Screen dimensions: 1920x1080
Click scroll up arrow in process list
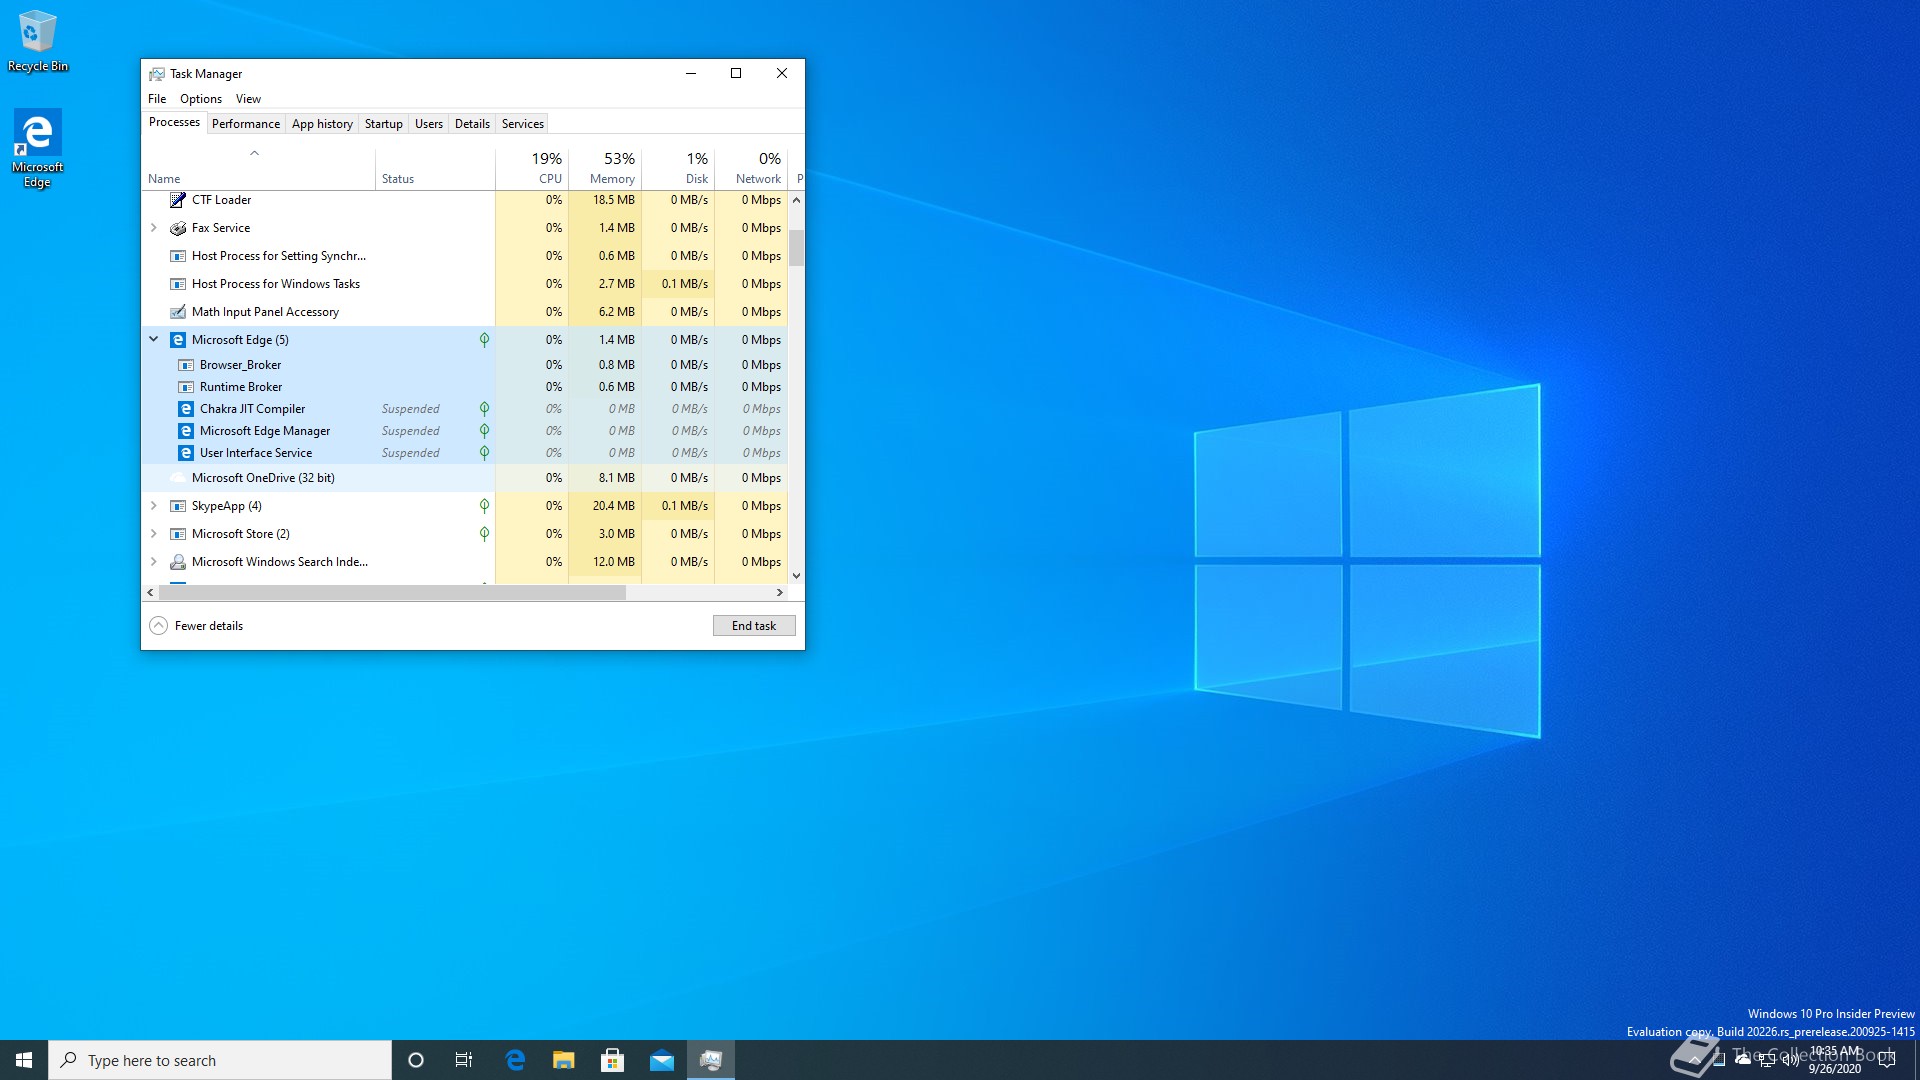796,200
